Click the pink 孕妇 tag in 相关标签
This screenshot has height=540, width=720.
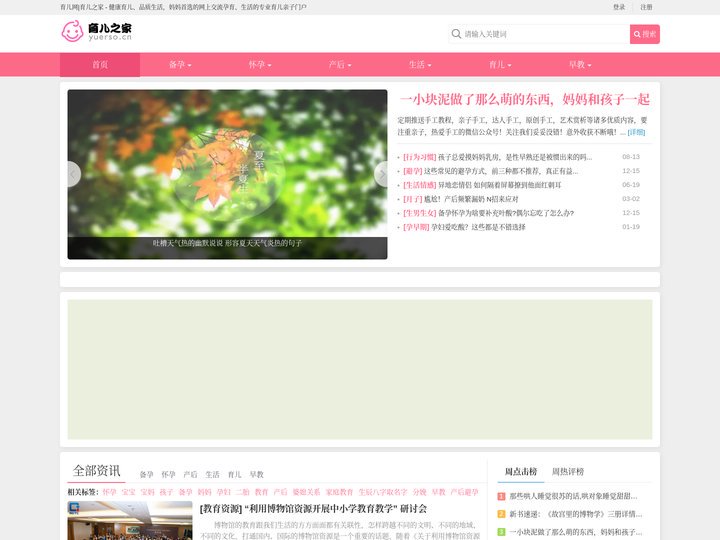pyautogui.click(x=224, y=492)
